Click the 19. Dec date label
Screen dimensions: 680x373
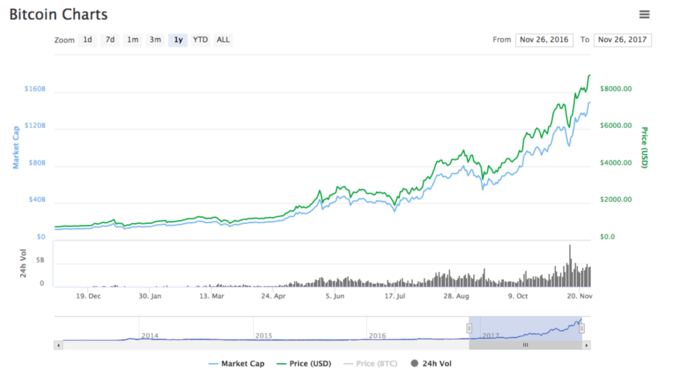(x=88, y=296)
